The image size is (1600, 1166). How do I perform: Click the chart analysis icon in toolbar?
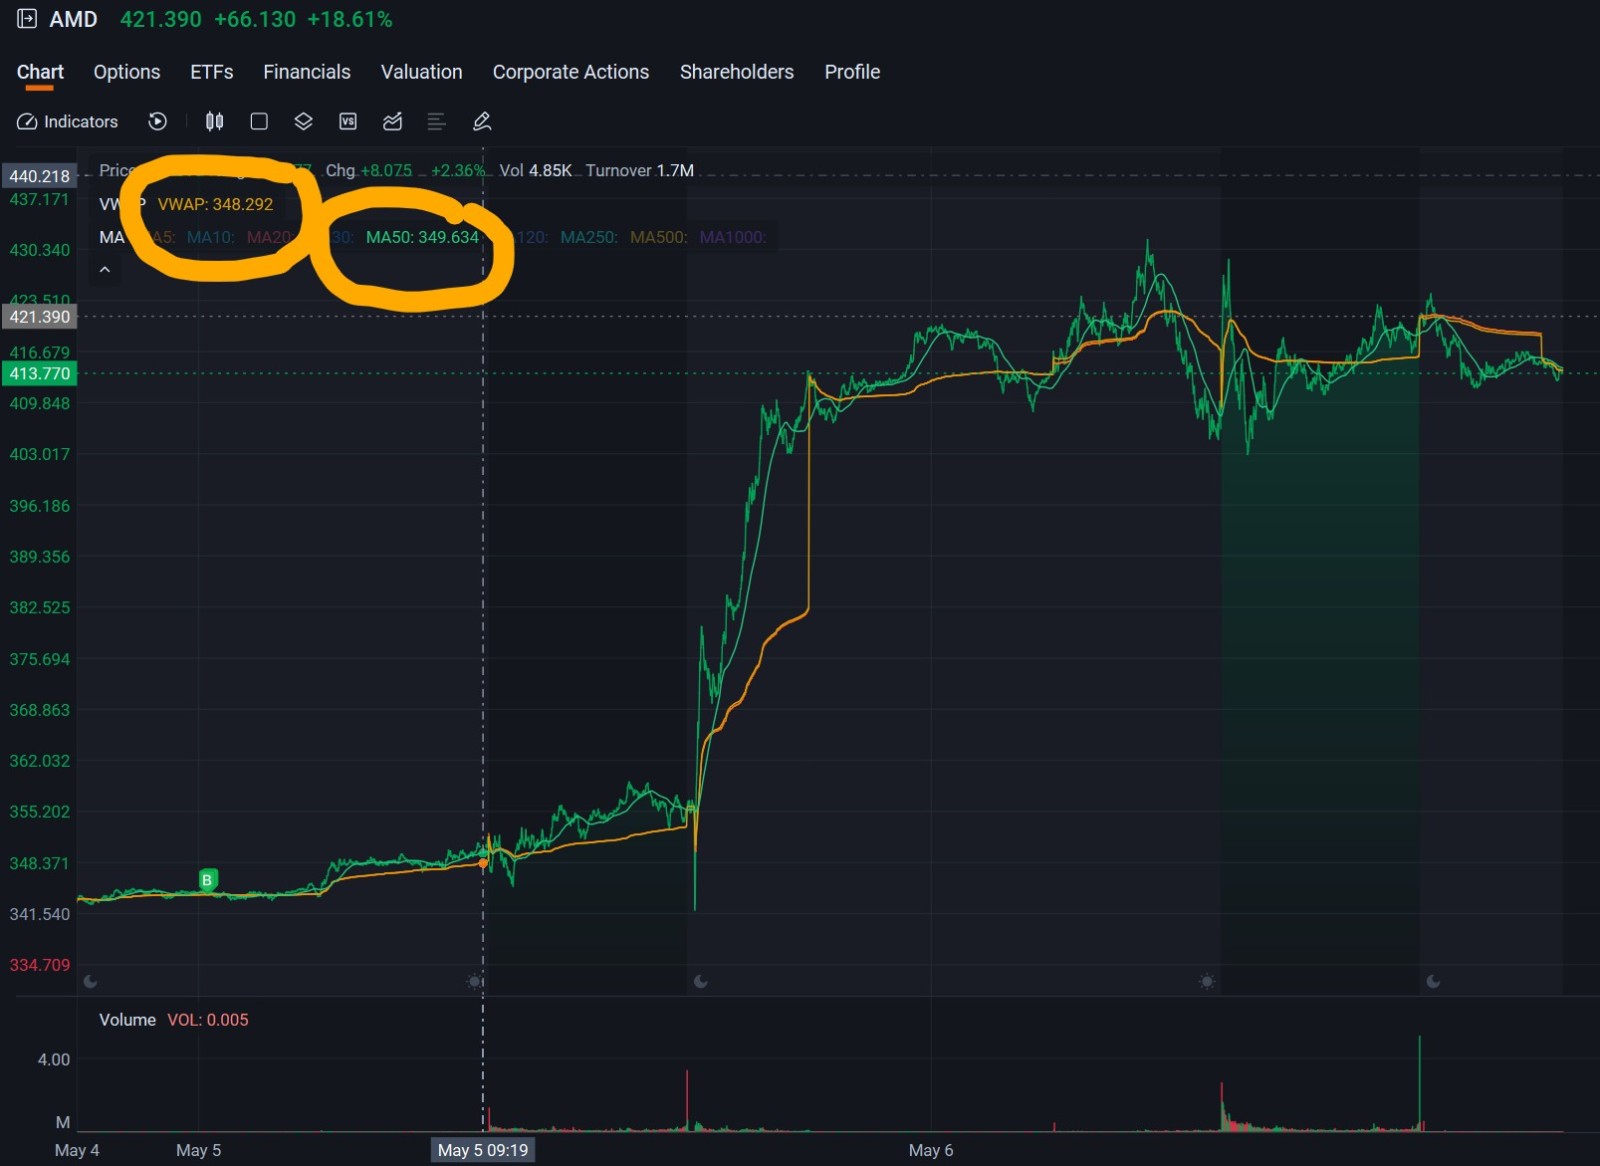pyautogui.click(x=392, y=121)
